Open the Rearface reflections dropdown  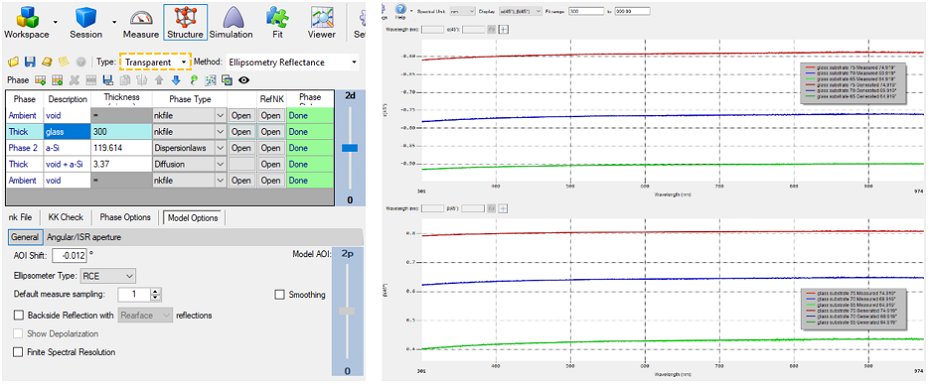pyautogui.click(x=146, y=315)
